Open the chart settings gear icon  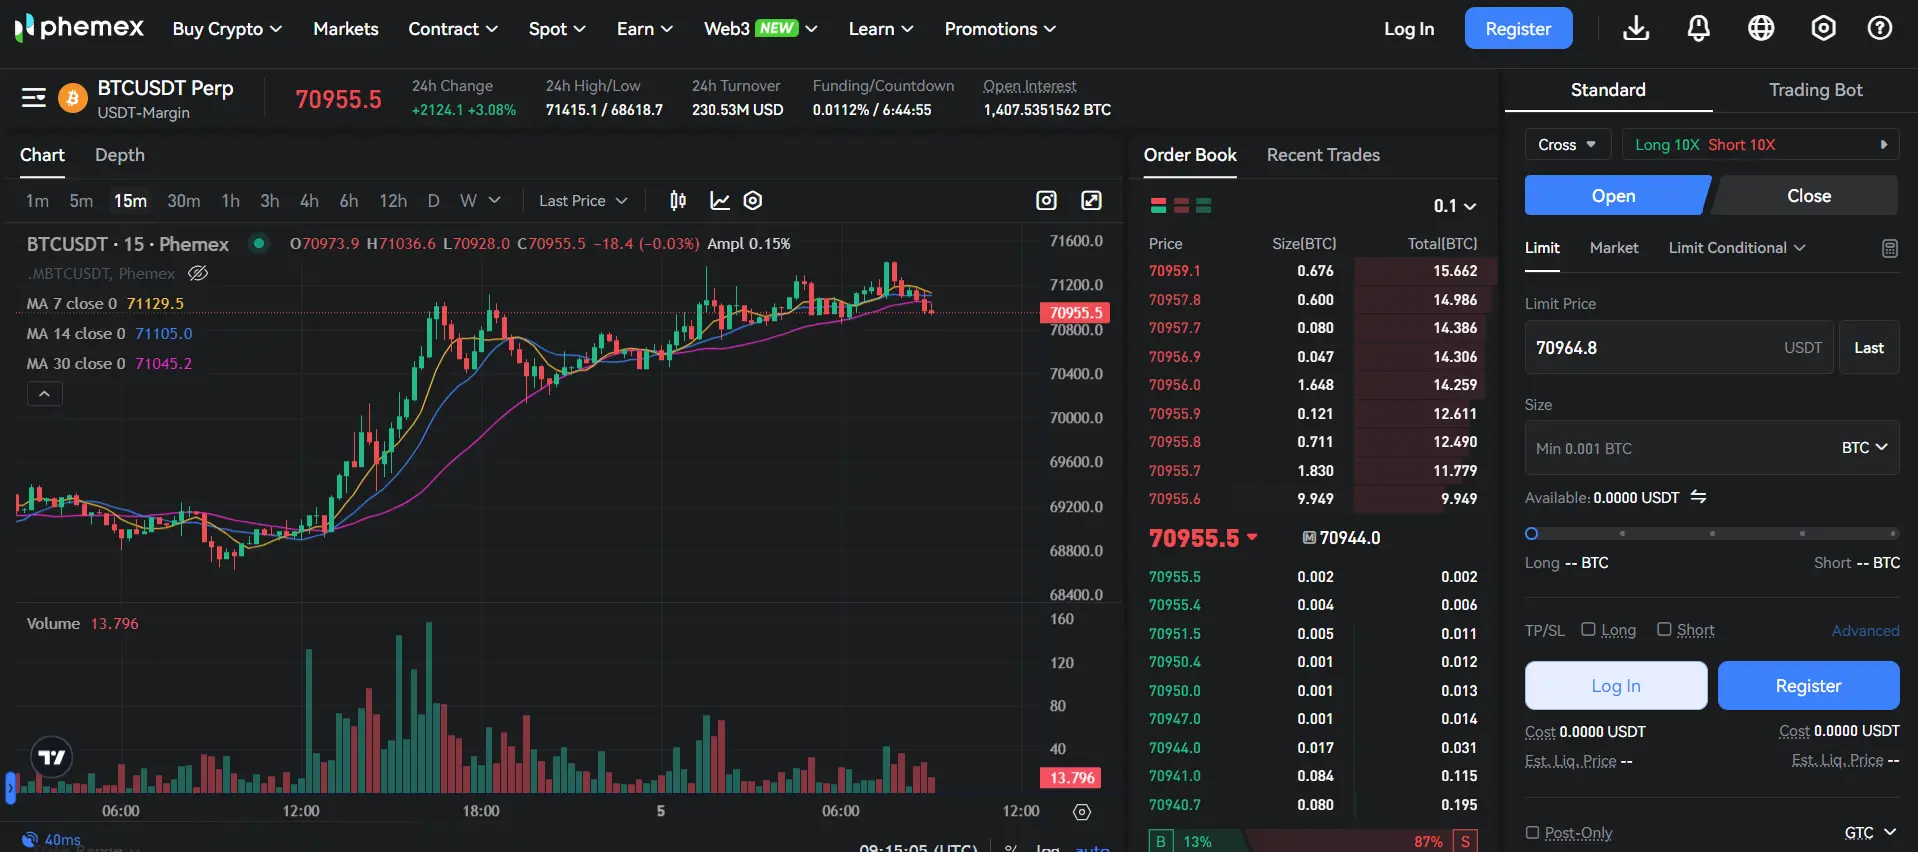tap(753, 201)
